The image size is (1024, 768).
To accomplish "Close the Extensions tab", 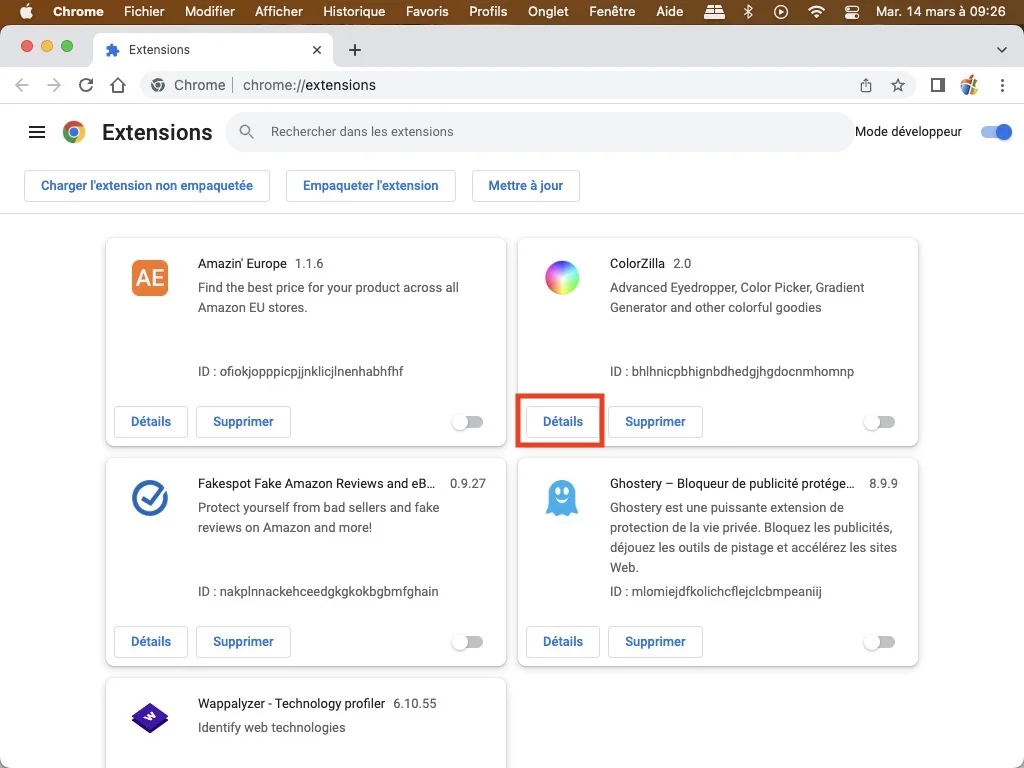I will click(x=317, y=50).
